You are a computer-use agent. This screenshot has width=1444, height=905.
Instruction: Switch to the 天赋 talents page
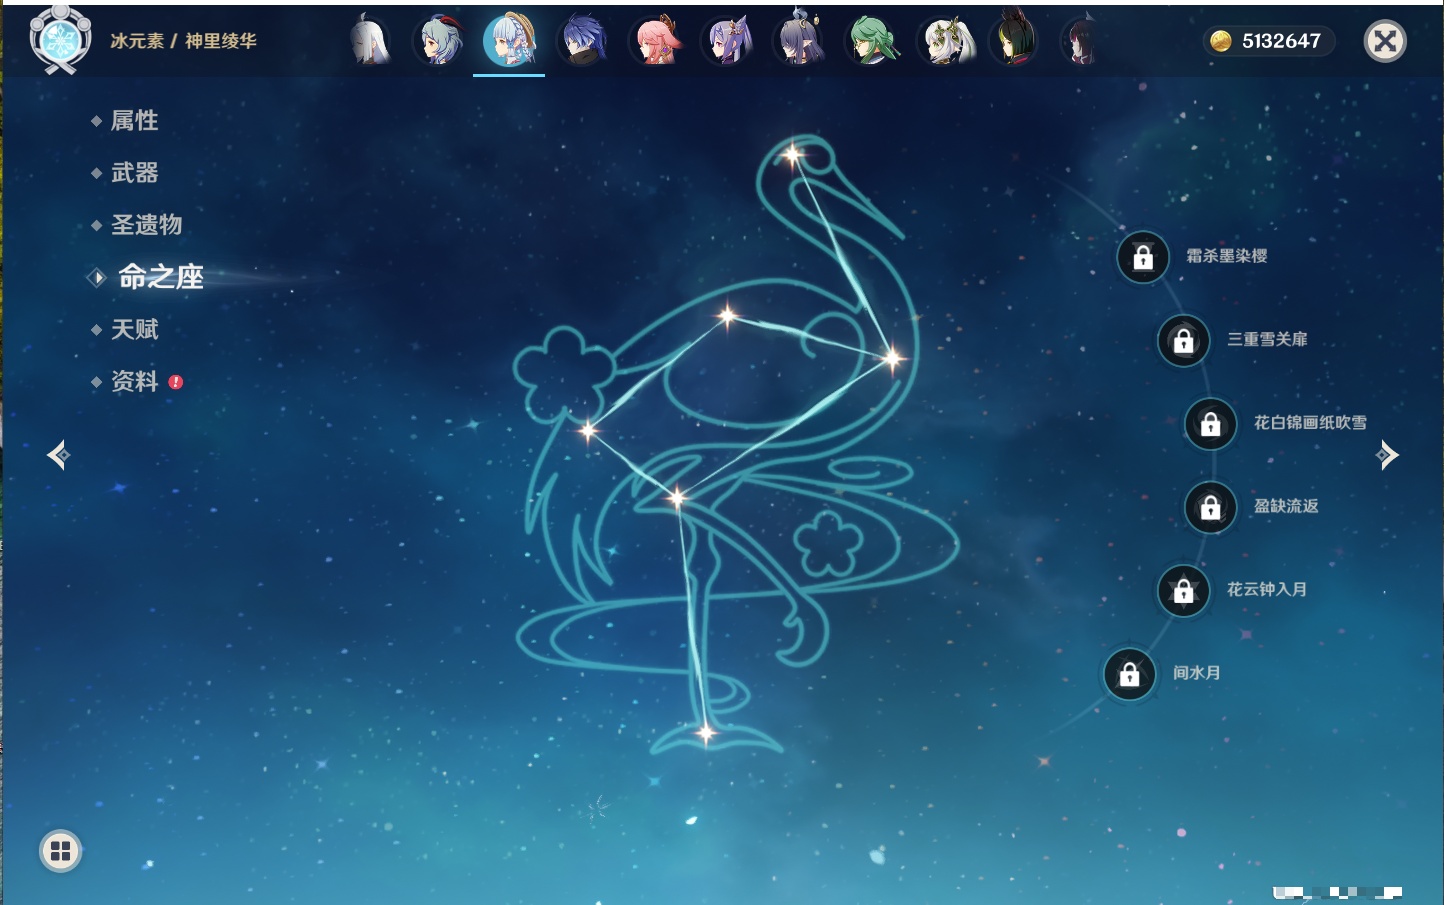tap(134, 329)
